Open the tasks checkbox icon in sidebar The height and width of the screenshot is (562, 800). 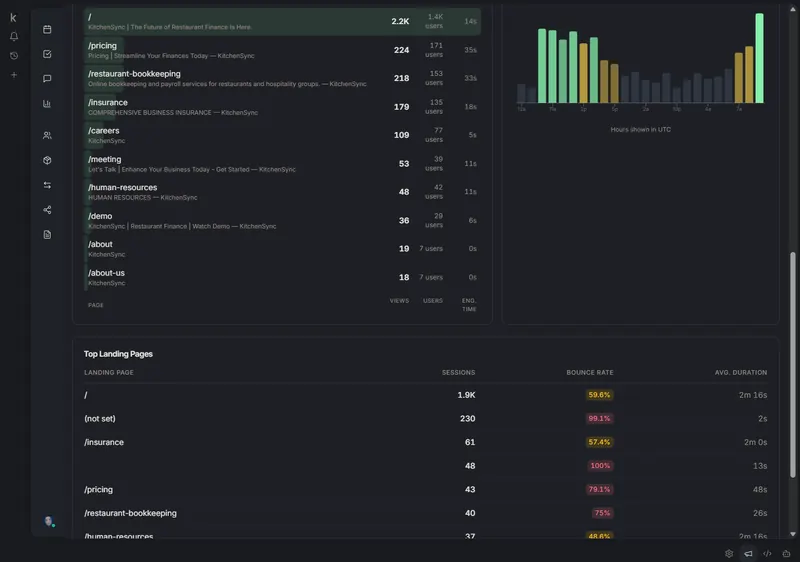(47, 54)
